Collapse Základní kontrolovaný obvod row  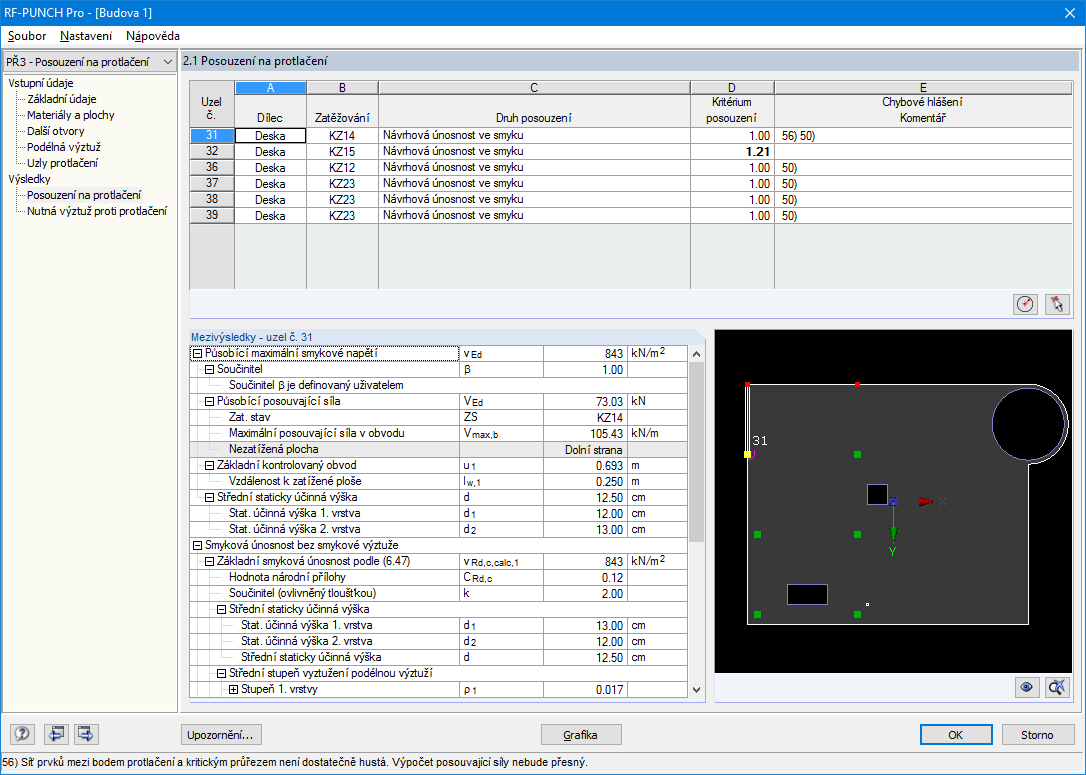coord(209,465)
